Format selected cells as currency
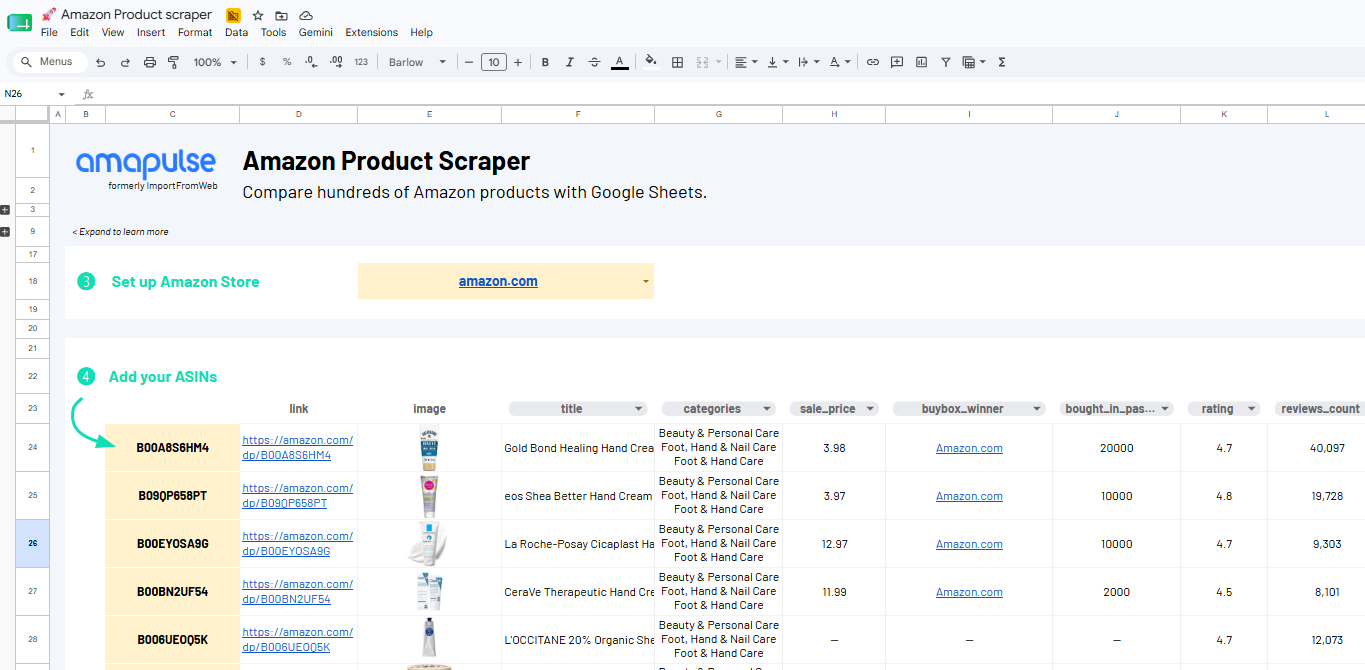 (262, 62)
